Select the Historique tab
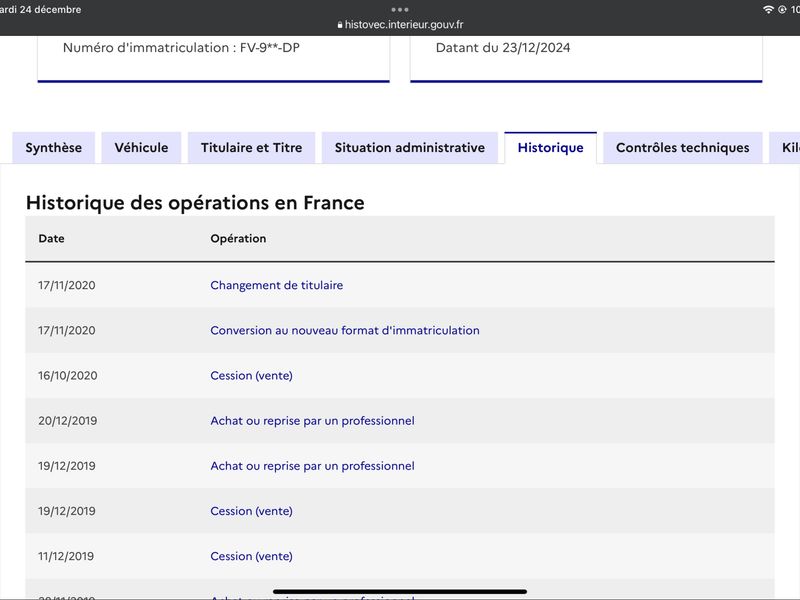This screenshot has height=600, width=800. coord(551,148)
